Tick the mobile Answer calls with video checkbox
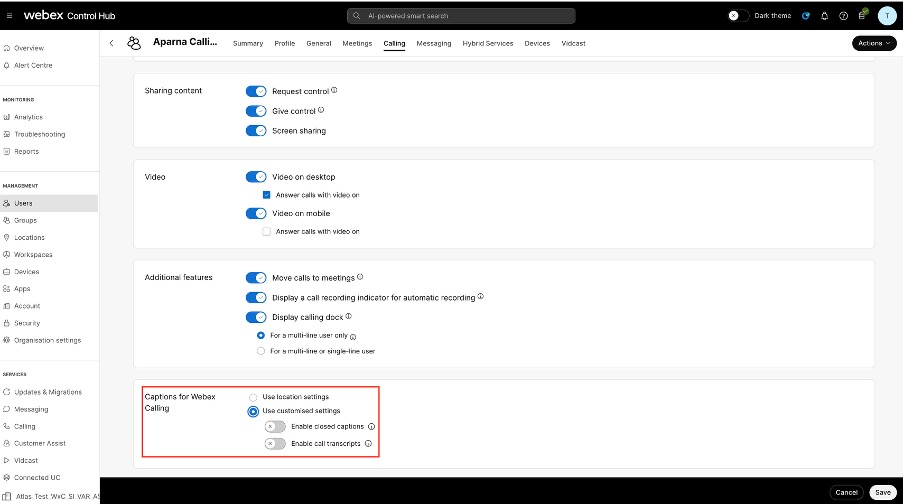The width and height of the screenshot is (904, 504). point(267,231)
